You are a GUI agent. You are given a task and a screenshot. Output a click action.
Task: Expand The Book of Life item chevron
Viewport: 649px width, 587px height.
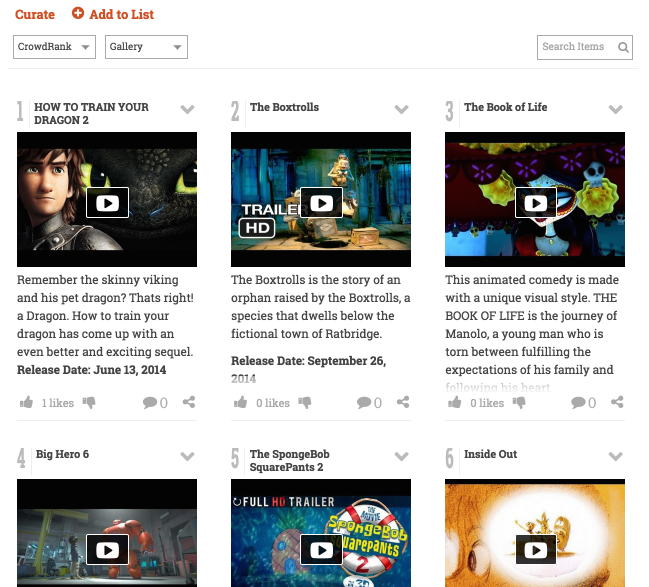(615, 109)
